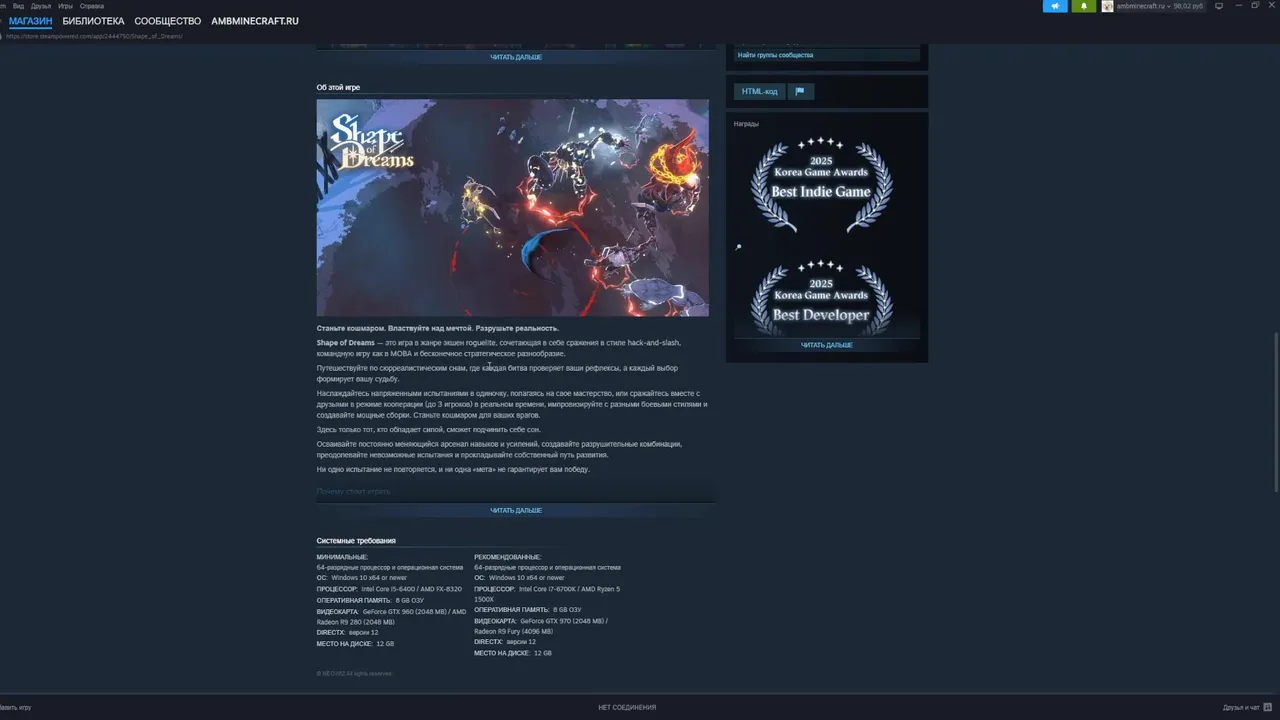
Task: Expand the ambminecraft.ru account dropdown
Action: 1142,6
